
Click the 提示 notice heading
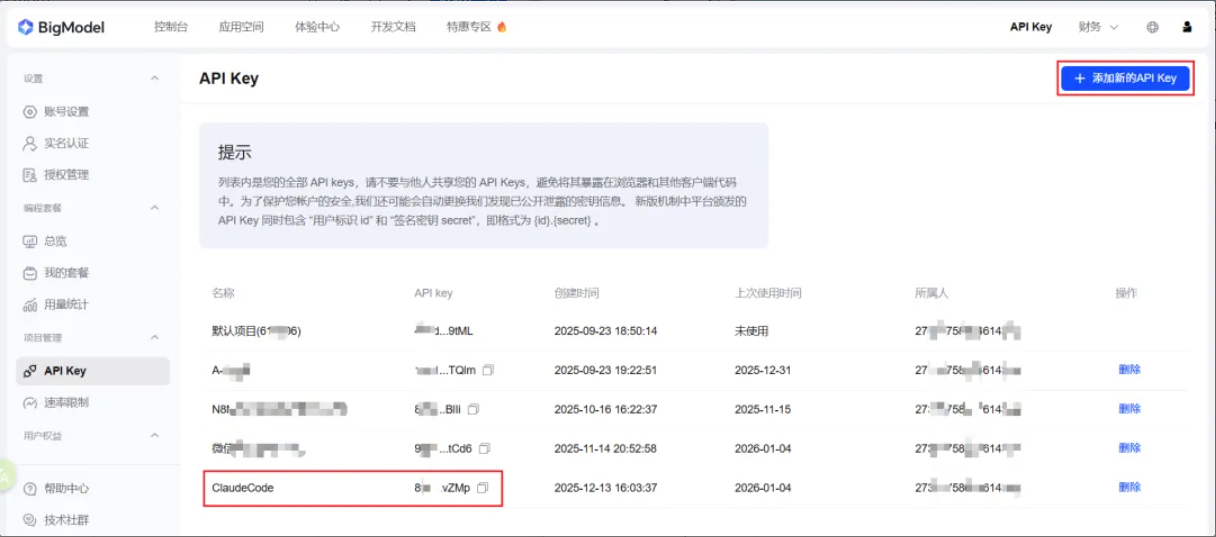[x=234, y=153]
